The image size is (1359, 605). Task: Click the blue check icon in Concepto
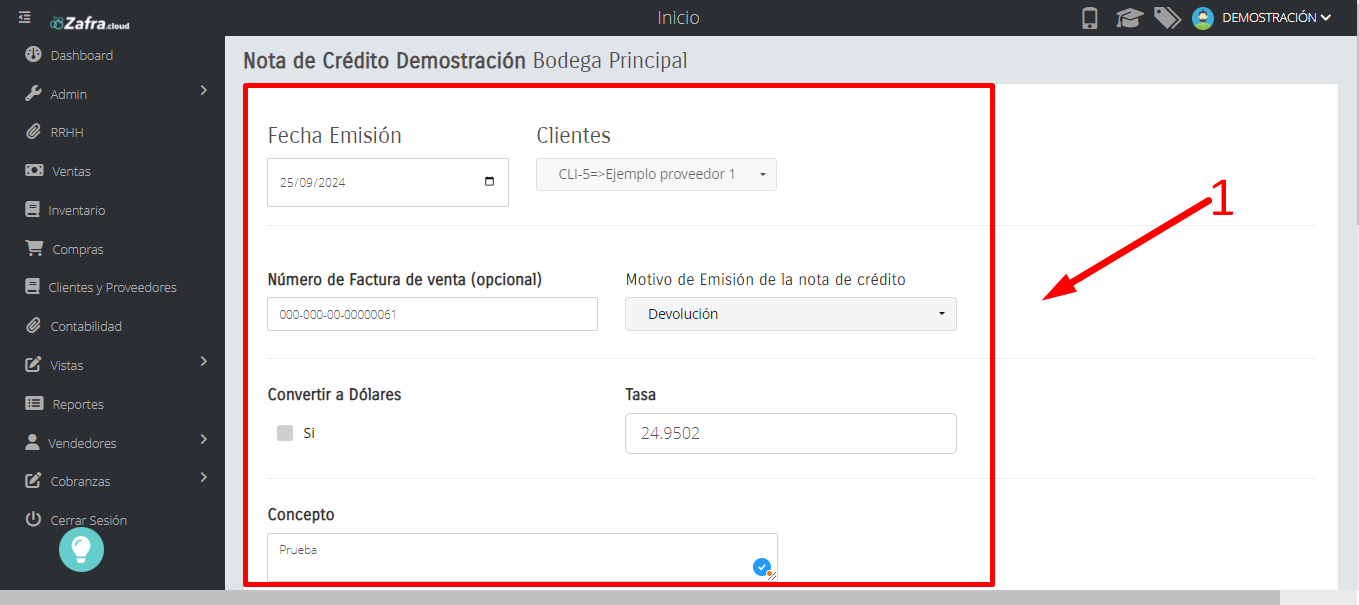tap(762, 567)
